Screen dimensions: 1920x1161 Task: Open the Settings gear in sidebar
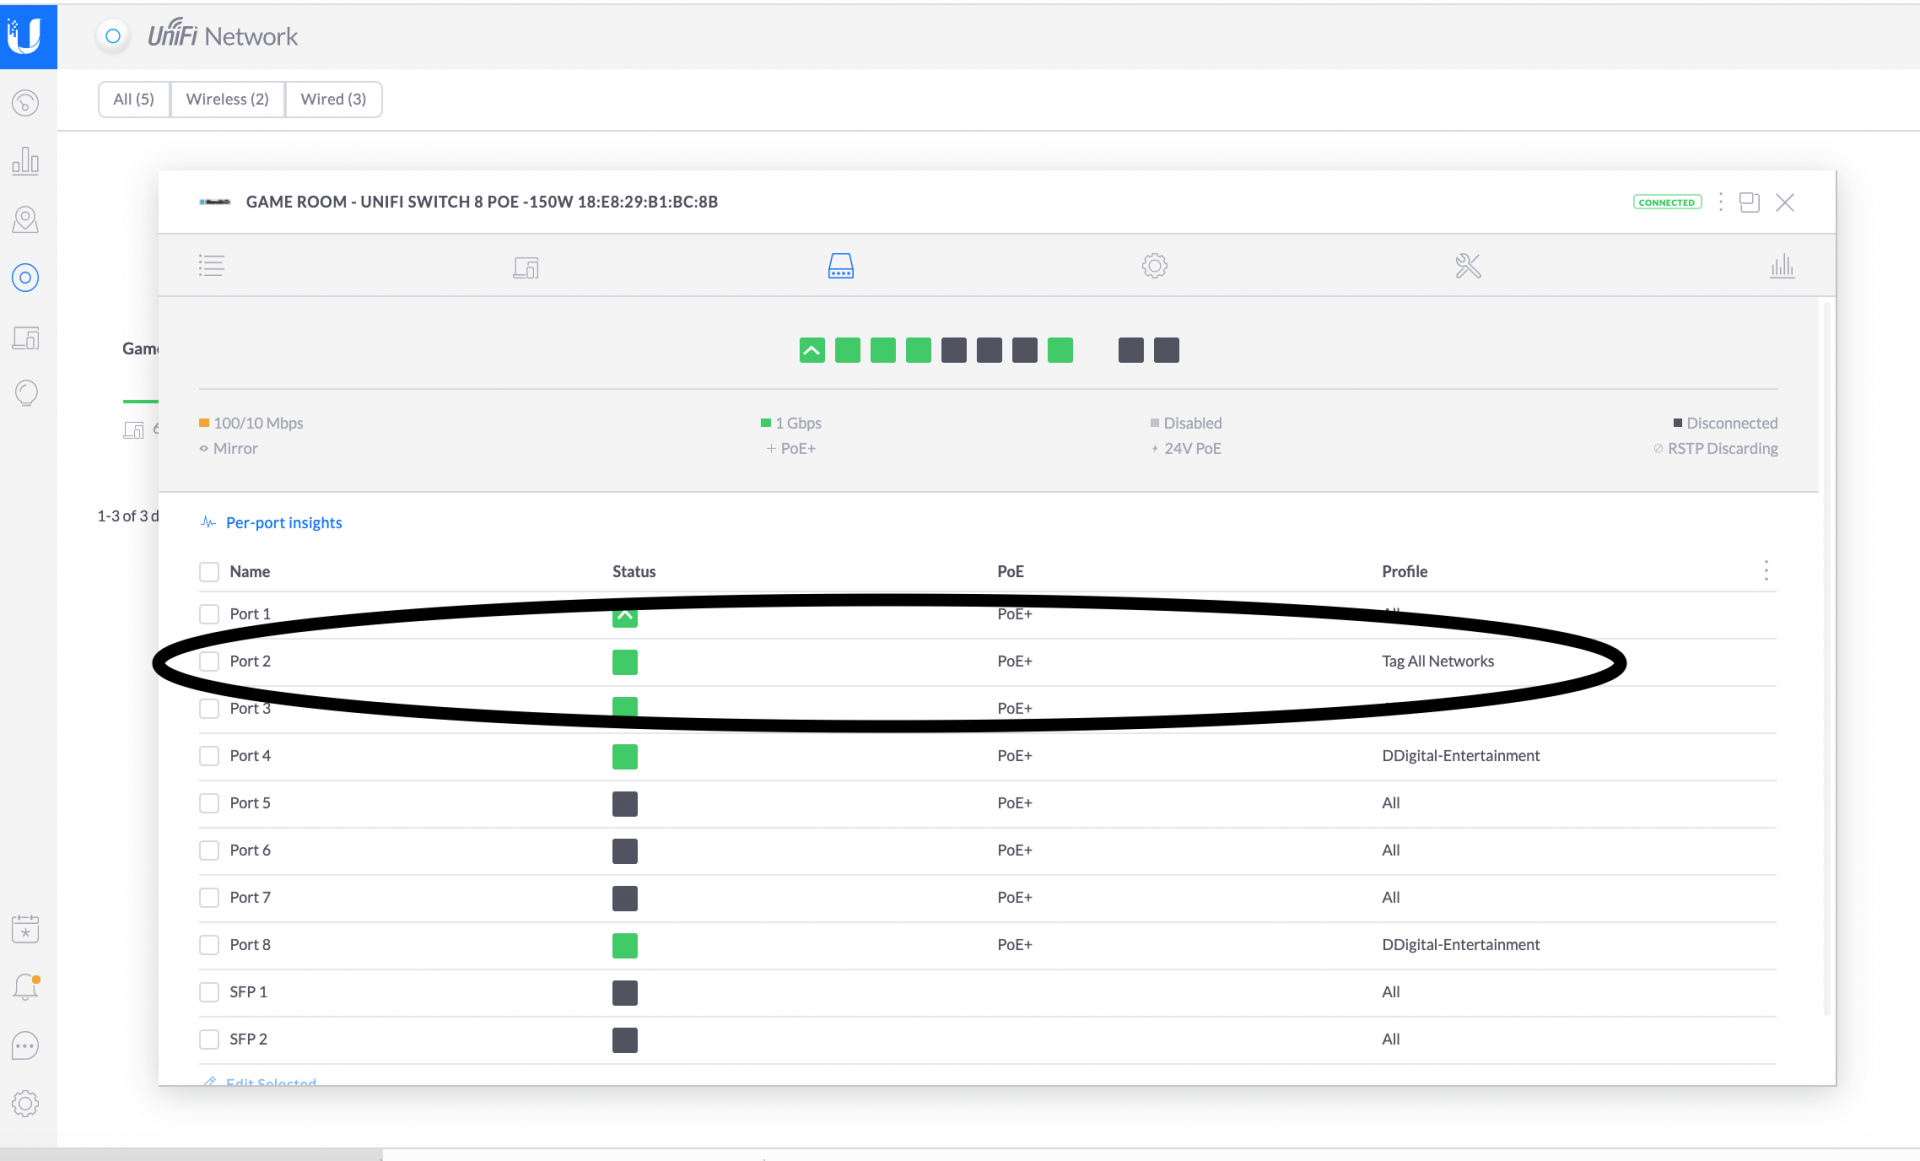(26, 1104)
